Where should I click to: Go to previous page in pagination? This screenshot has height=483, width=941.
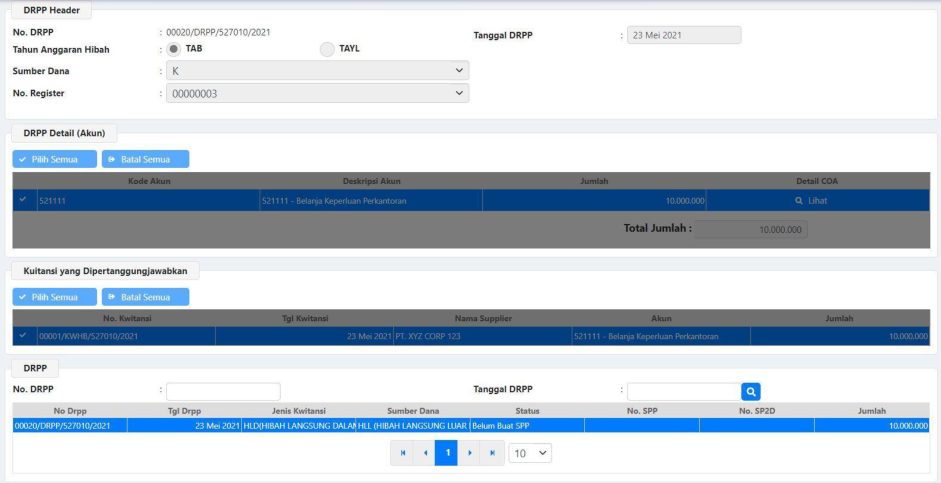point(425,453)
